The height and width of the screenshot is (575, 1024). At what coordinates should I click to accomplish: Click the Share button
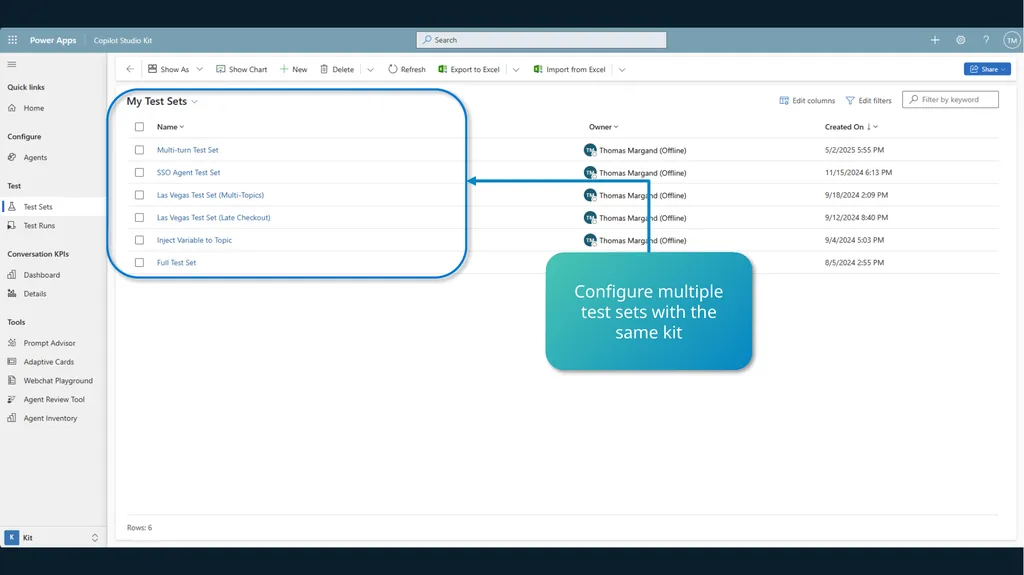(x=987, y=69)
